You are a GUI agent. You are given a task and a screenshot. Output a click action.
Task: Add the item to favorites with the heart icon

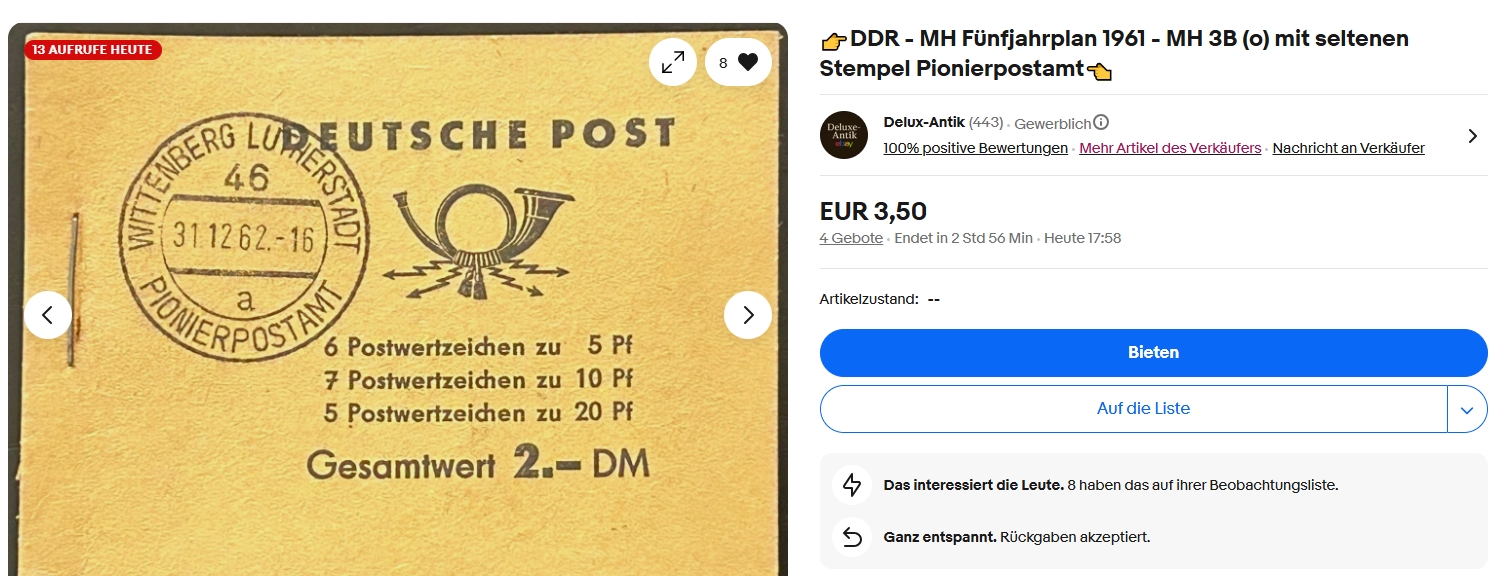click(739, 62)
